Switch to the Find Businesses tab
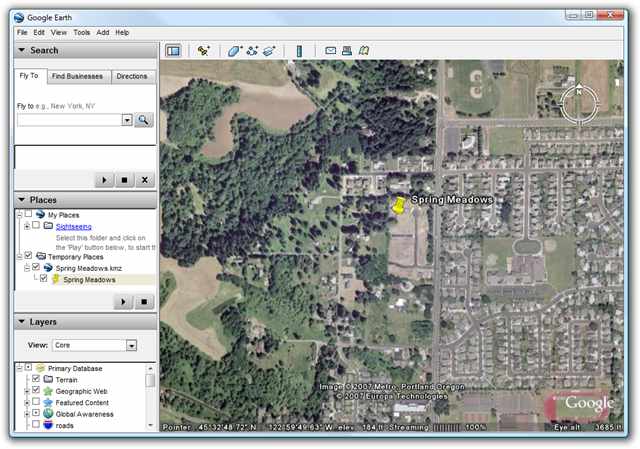Image resolution: width=640 pixels, height=449 pixels. pos(77,76)
